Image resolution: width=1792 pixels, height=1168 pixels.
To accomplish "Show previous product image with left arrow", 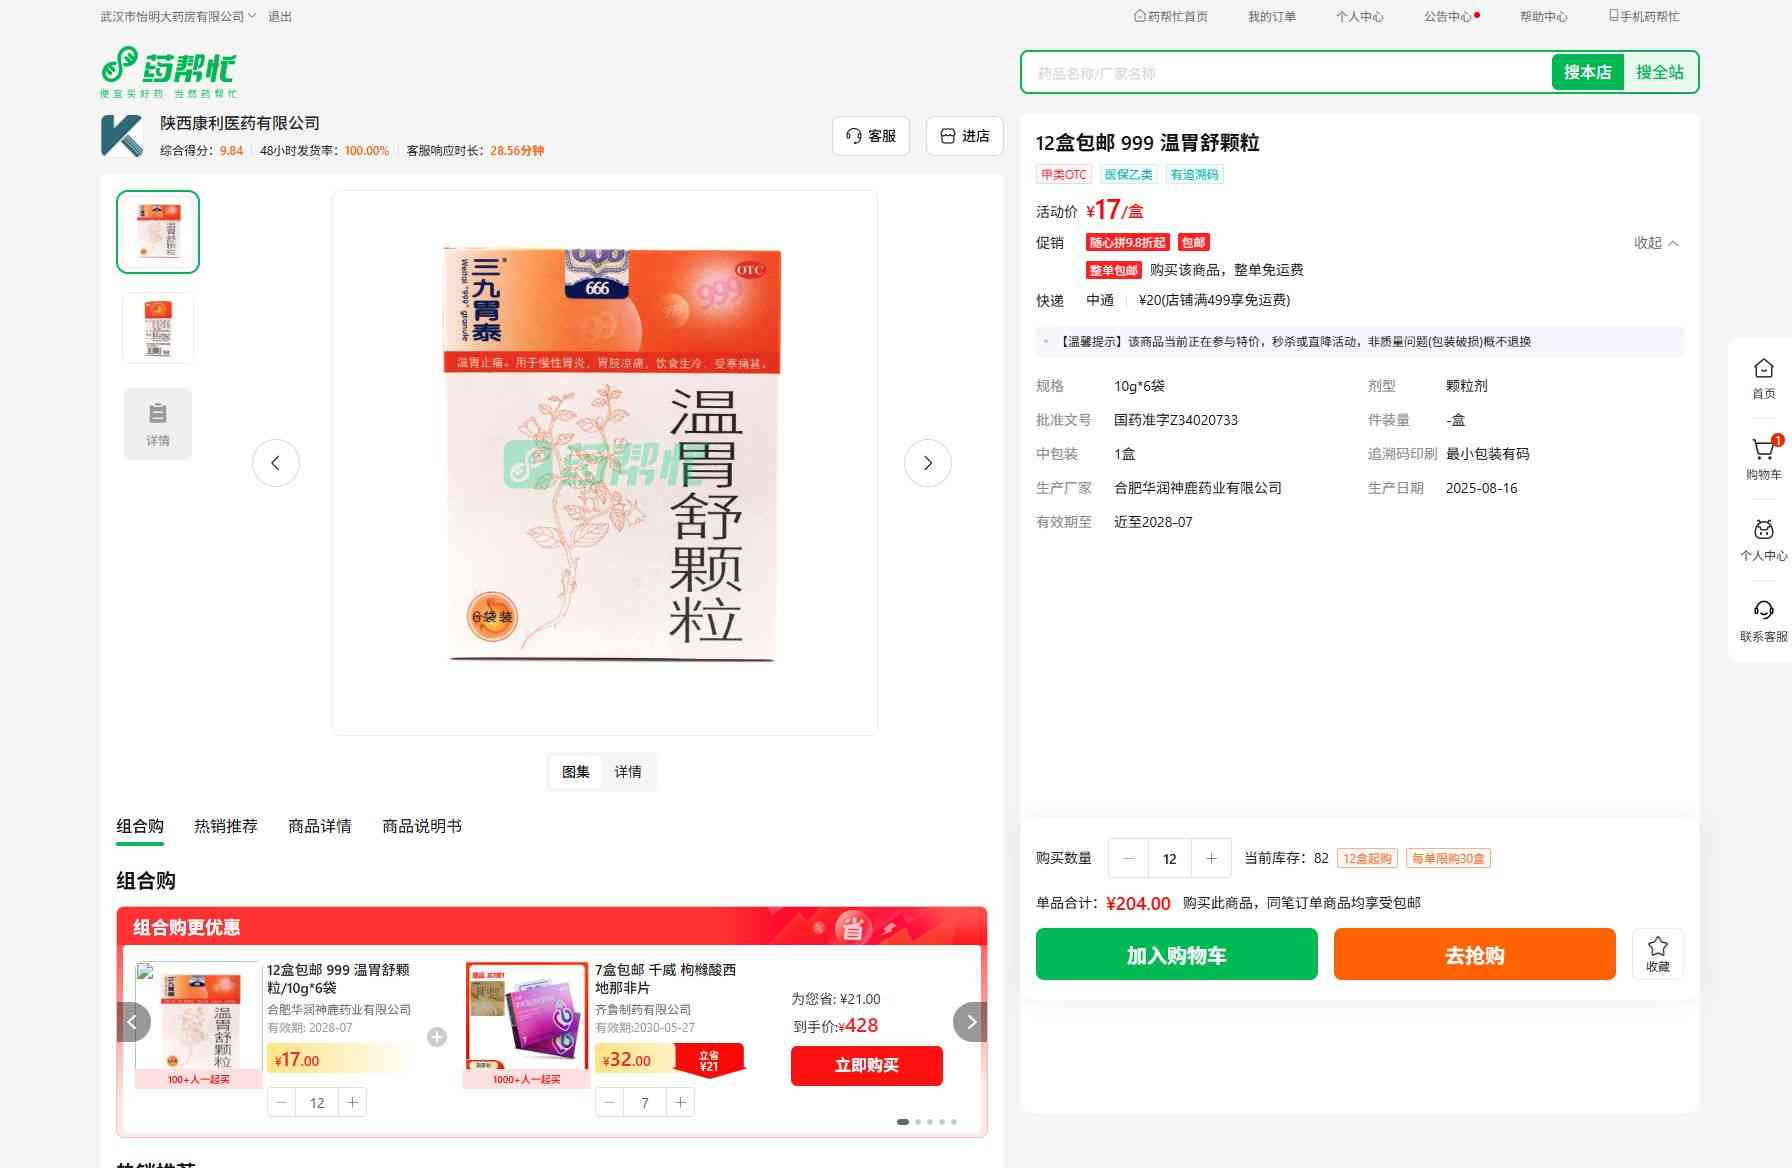I will pyautogui.click(x=276, y=463).
